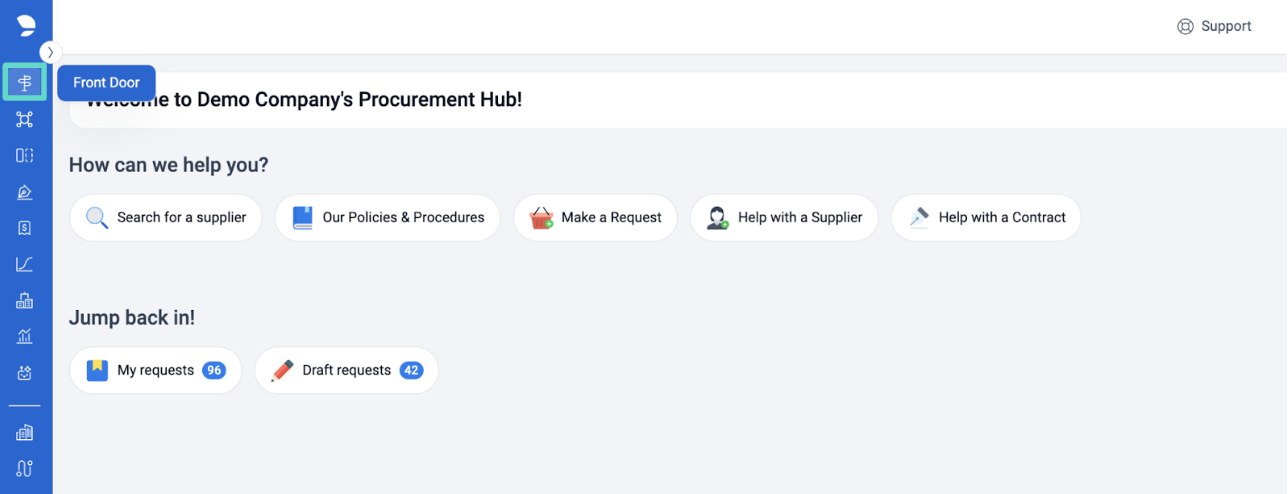Screen dimensions: 1288x494
Task: Click the company logo at top left
Action: pos(26,25)
